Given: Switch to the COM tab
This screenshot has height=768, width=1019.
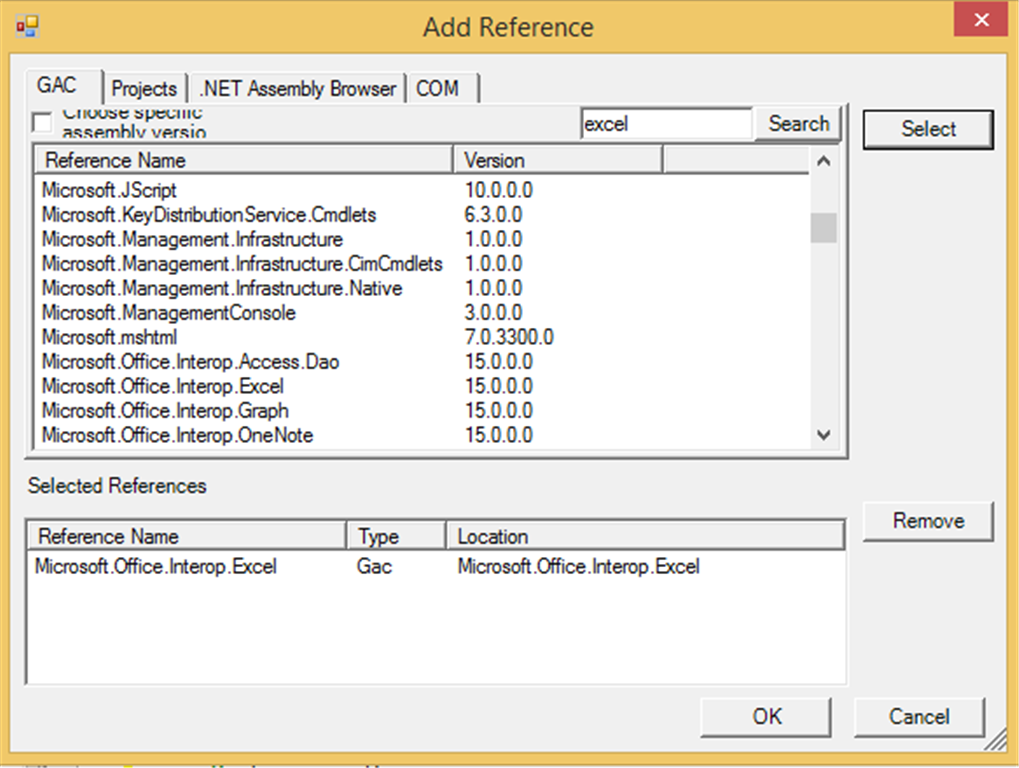Looking at the screenshot, I should click(443, 88).
